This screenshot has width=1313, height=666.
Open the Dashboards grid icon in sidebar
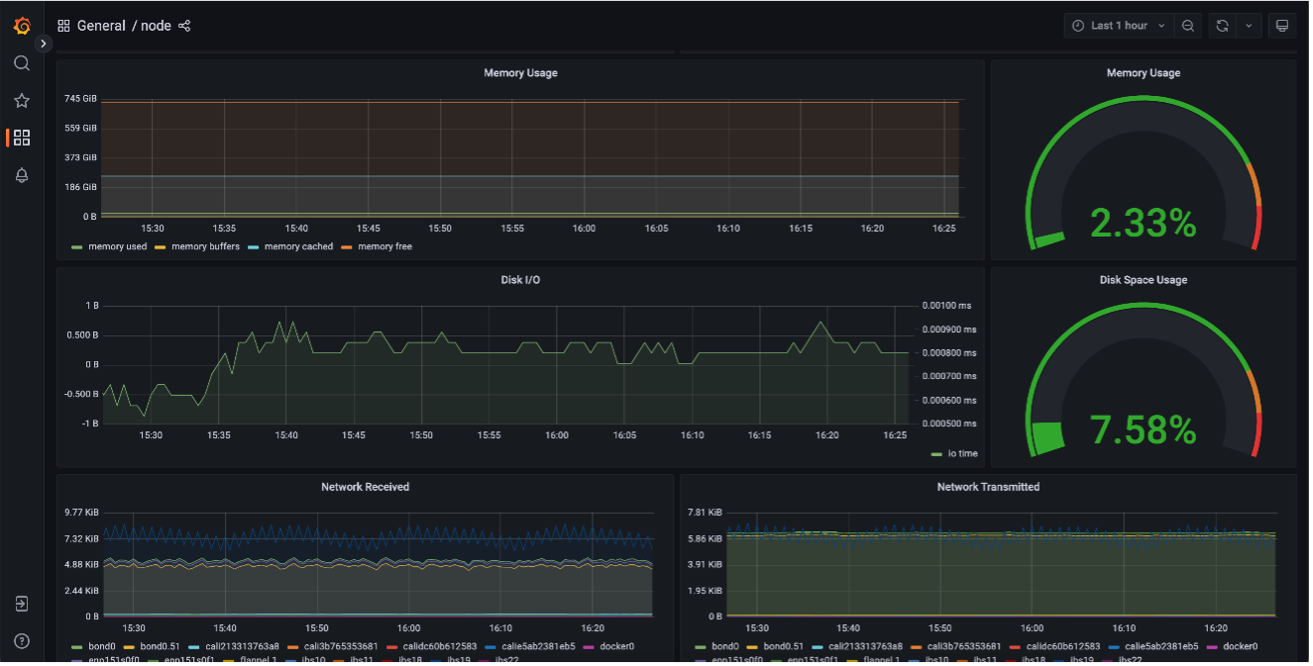pyautogui.click(x=21, y=138)
